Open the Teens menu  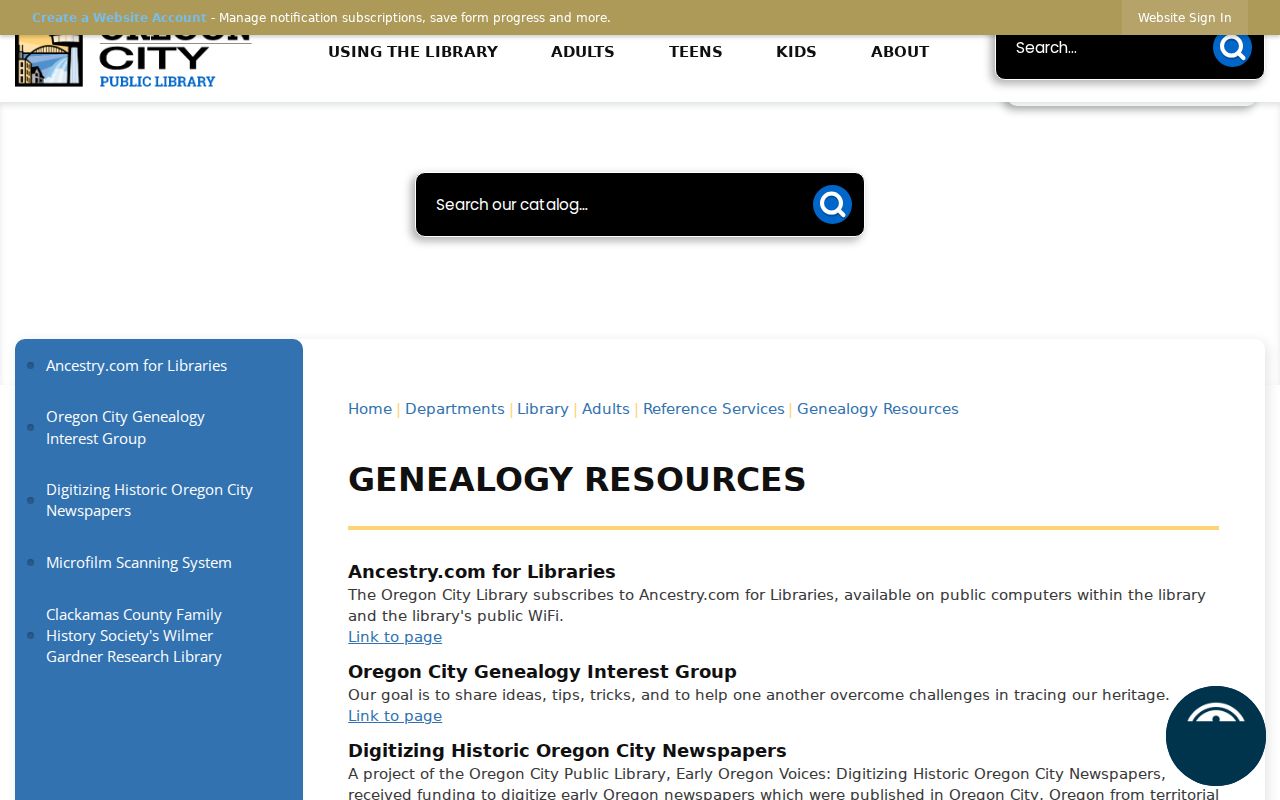[x=696, y=52]
